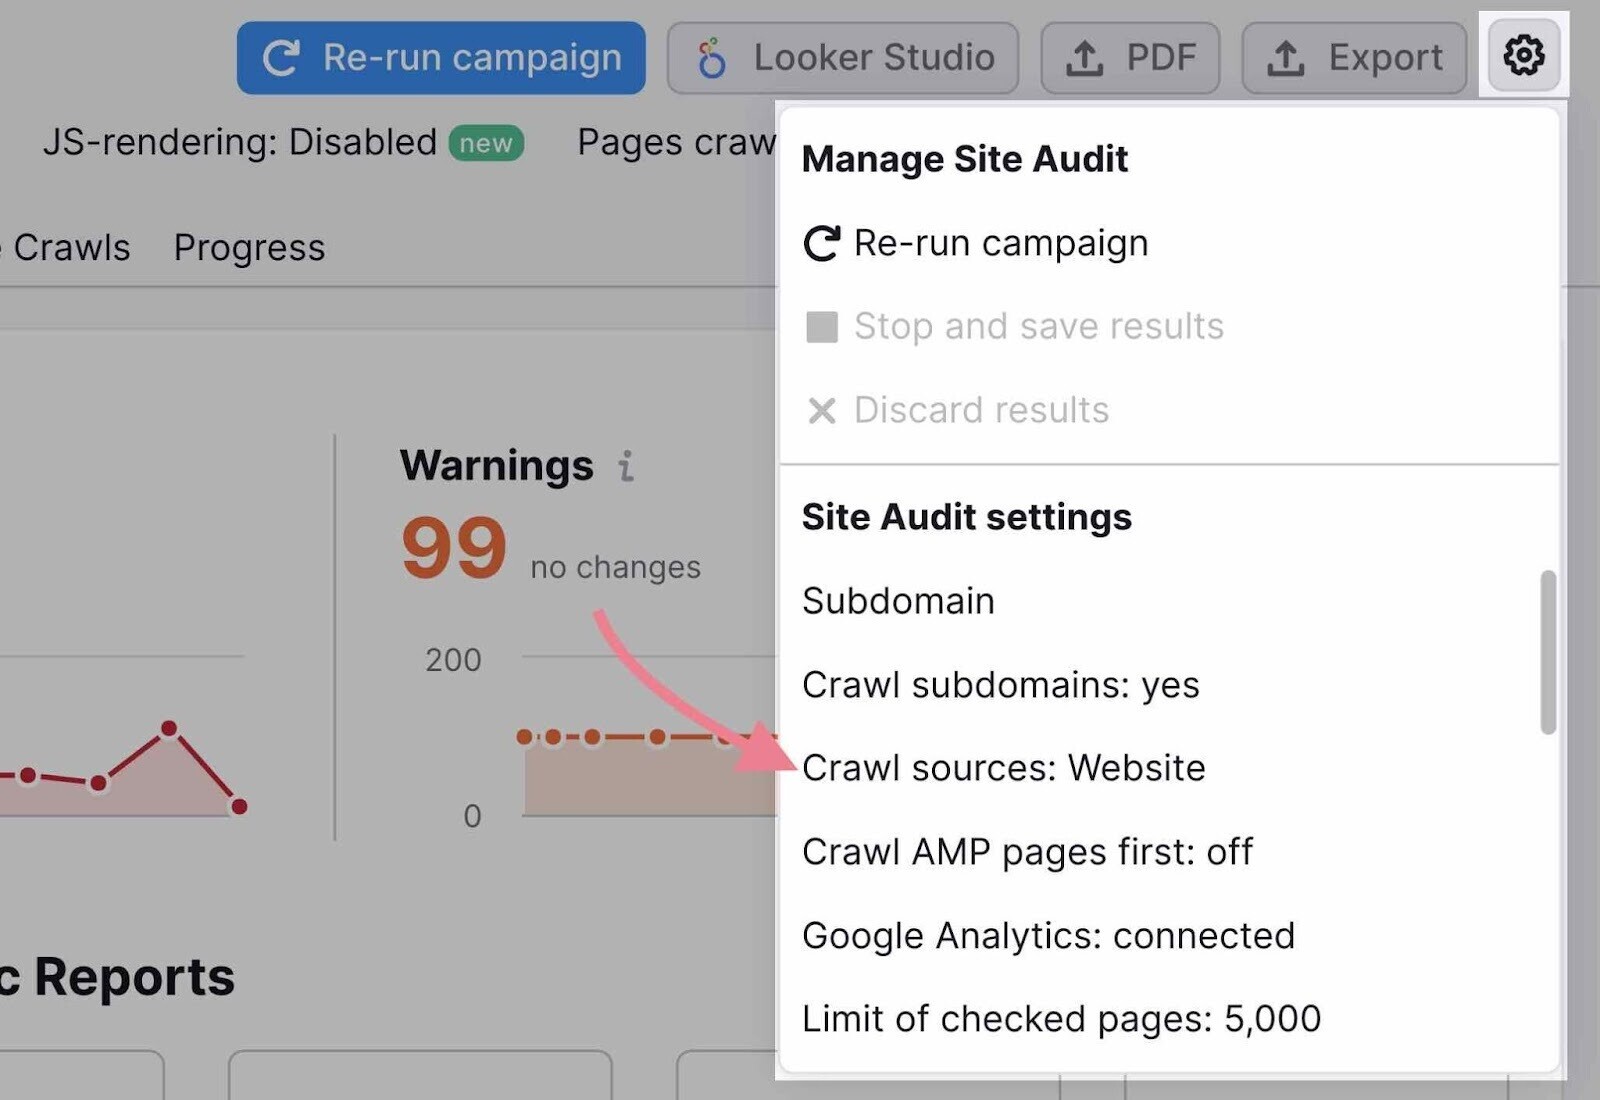This screenshot has height=1100, width=1600.
Task: Click the info icon next to Warnings
Action: coord(625,466)
